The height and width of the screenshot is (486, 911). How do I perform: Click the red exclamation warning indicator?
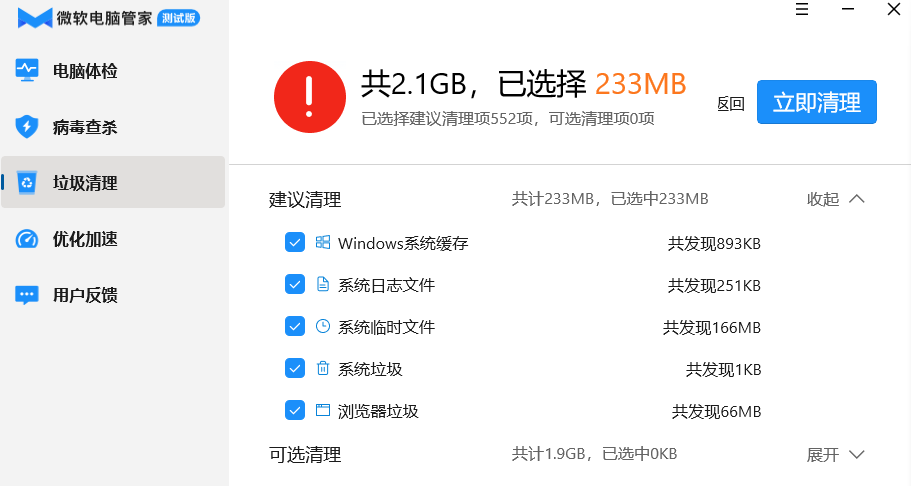point(309,96)
